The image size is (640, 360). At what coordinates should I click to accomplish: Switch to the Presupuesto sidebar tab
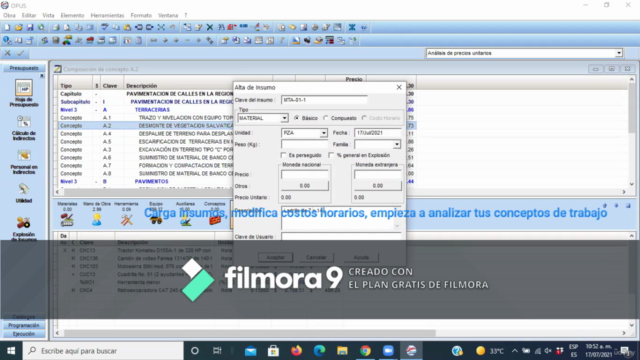coord(24,68)
